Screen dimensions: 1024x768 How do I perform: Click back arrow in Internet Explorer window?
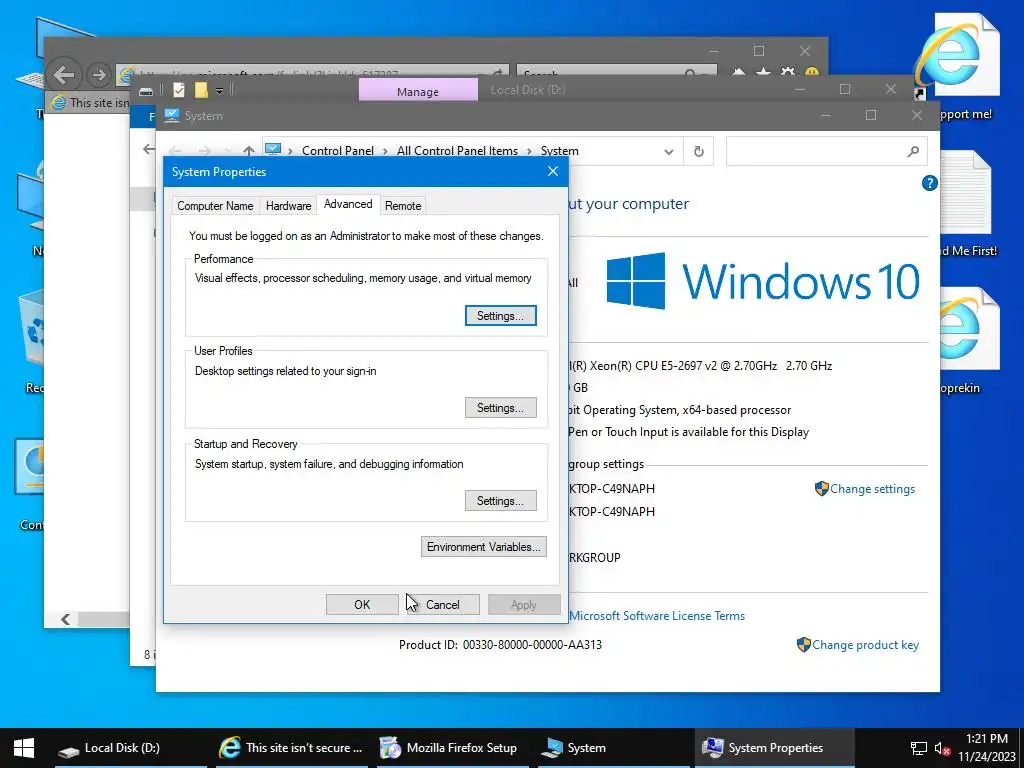[x=64, y=75]
